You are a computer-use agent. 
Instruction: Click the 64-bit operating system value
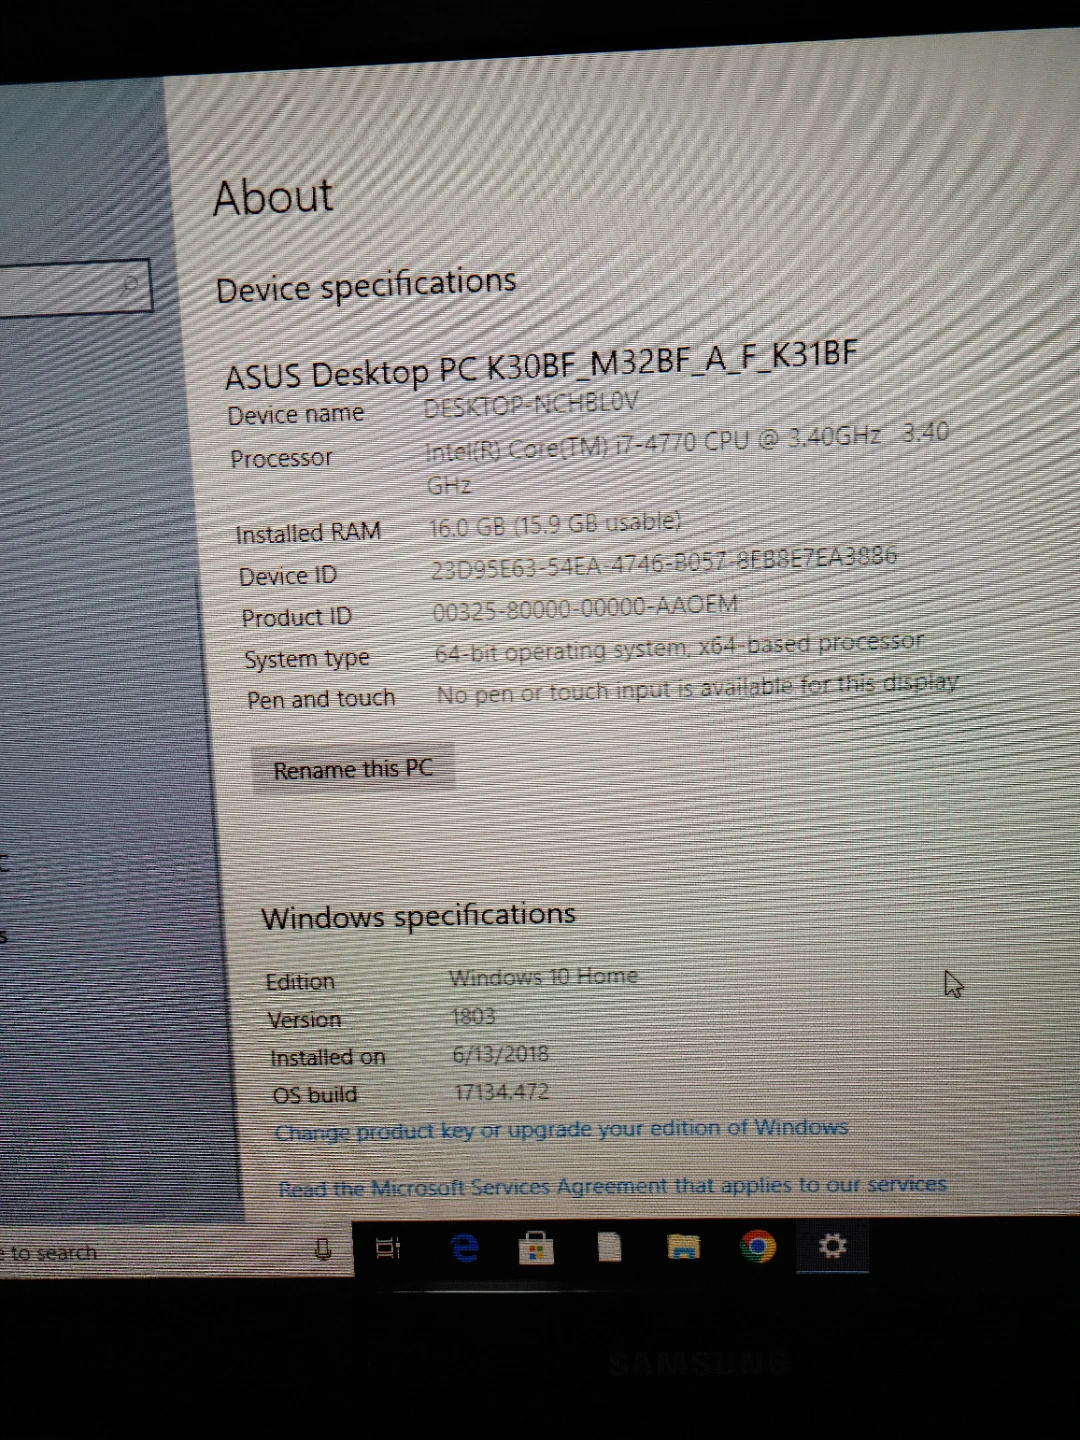pyautogui.click(x=679, y=647)
